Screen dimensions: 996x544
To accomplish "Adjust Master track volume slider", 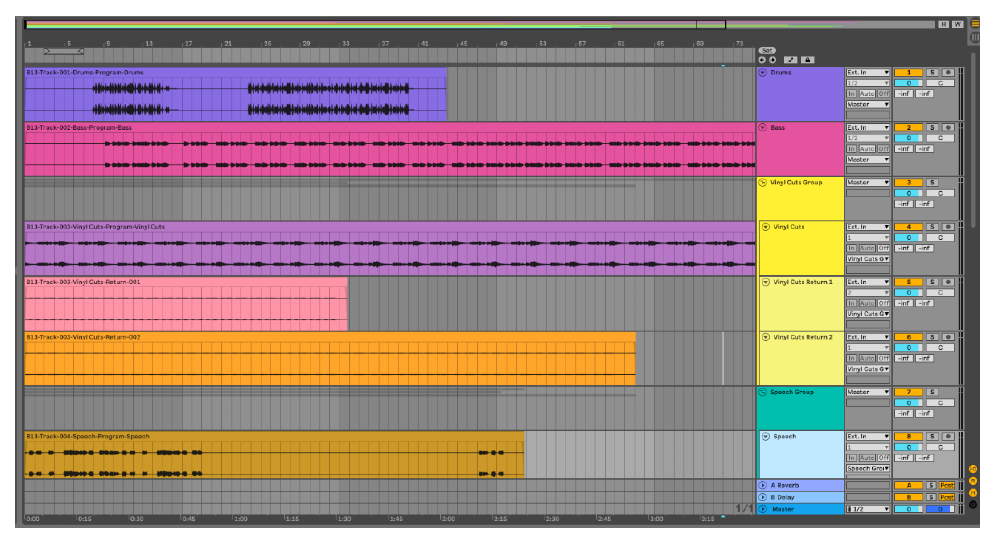I will coord(908,509).
